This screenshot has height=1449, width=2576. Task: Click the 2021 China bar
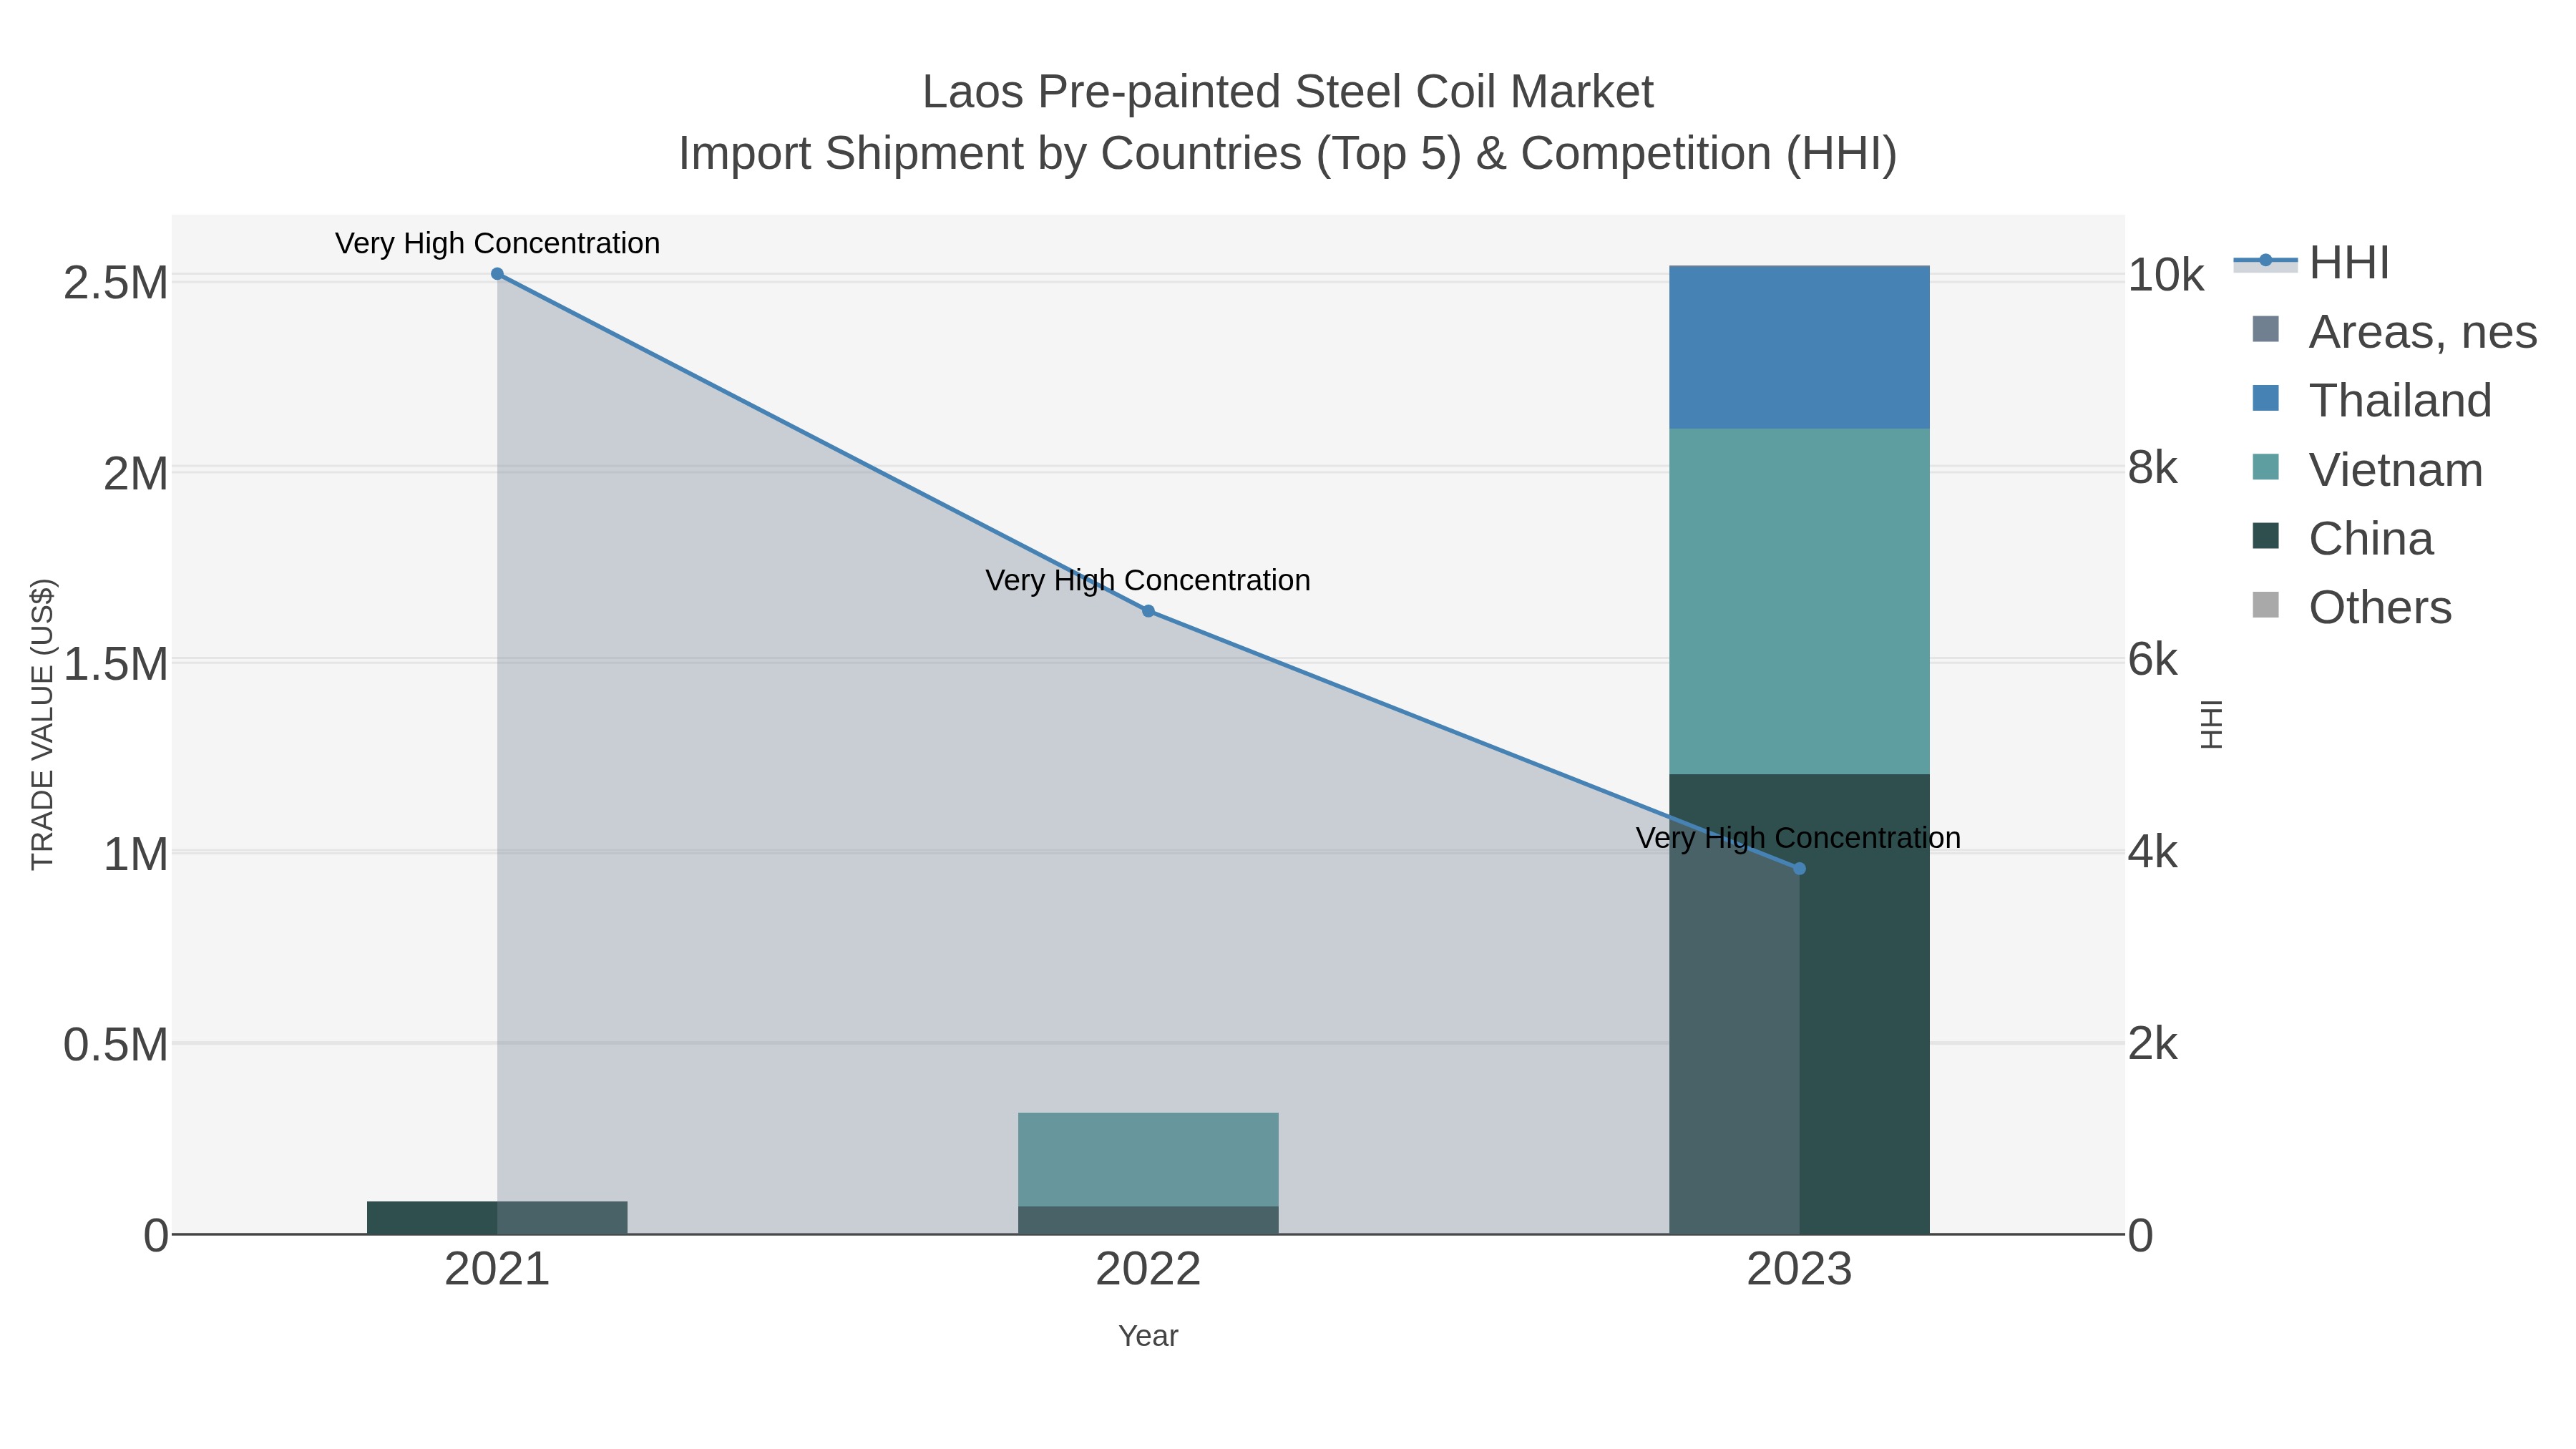click(x=497, y=1218)
